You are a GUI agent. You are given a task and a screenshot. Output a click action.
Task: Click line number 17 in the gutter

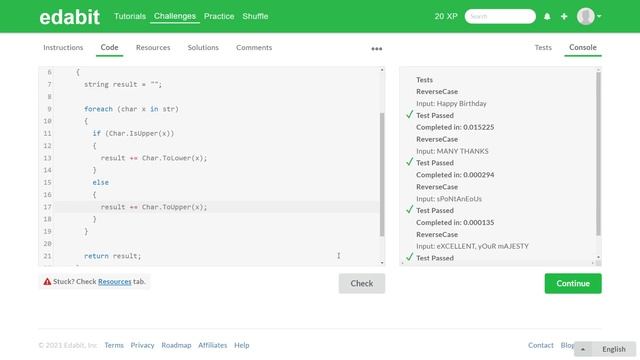[47, 207]
